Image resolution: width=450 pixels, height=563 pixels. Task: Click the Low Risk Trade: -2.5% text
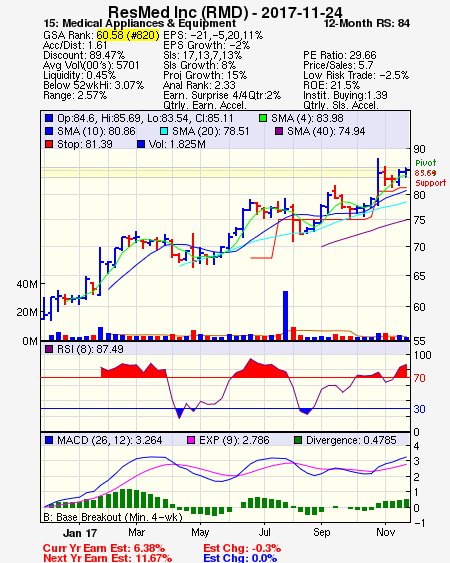pos(356,75)
